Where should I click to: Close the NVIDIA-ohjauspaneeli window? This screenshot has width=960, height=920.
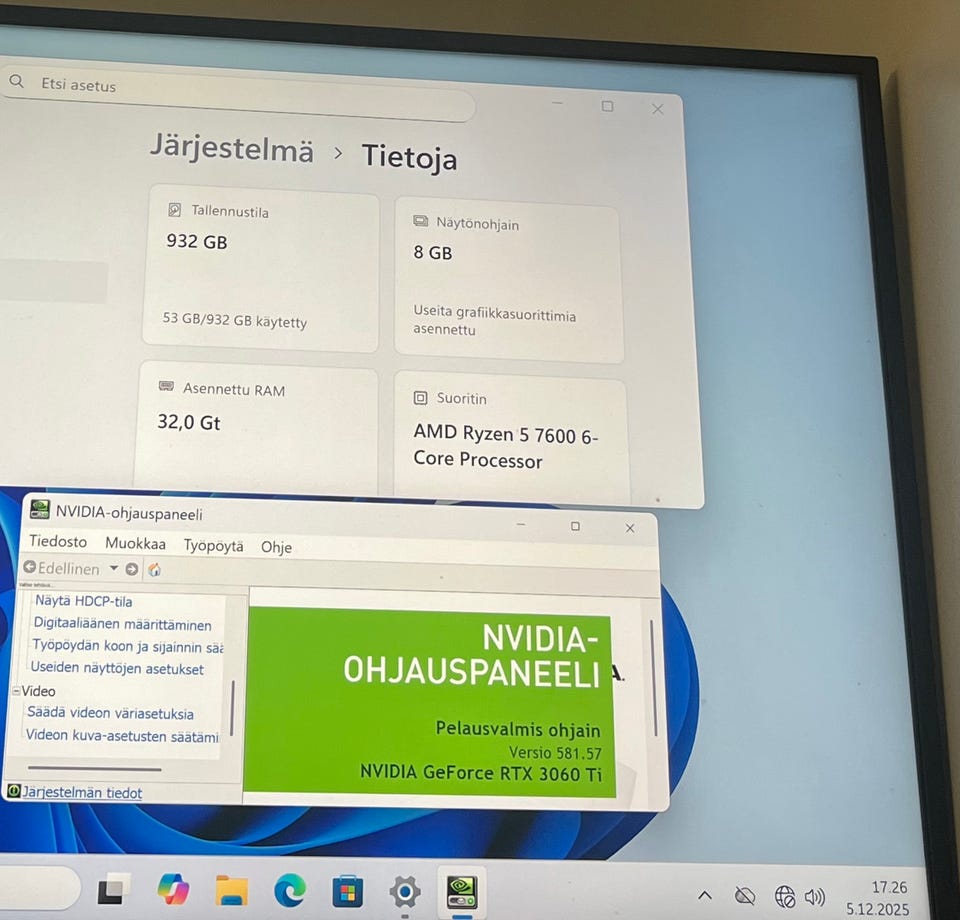coord(630,528)
